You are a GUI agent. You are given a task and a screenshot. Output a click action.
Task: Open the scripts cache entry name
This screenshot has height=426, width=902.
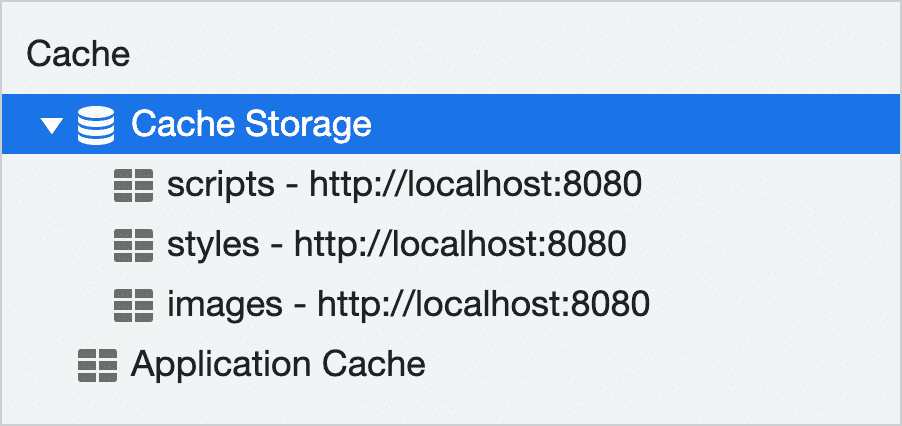tap(219, 185)
